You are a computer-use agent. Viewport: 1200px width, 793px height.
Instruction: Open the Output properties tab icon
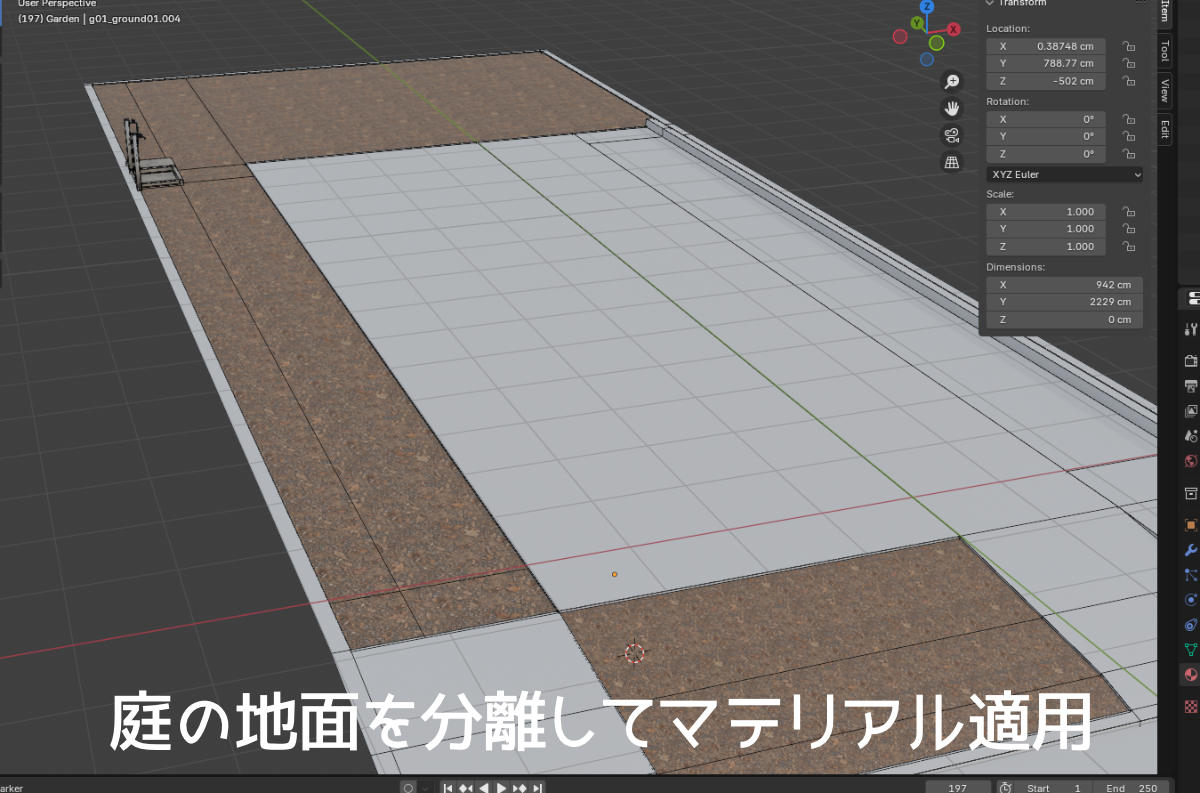(1190, 386)
